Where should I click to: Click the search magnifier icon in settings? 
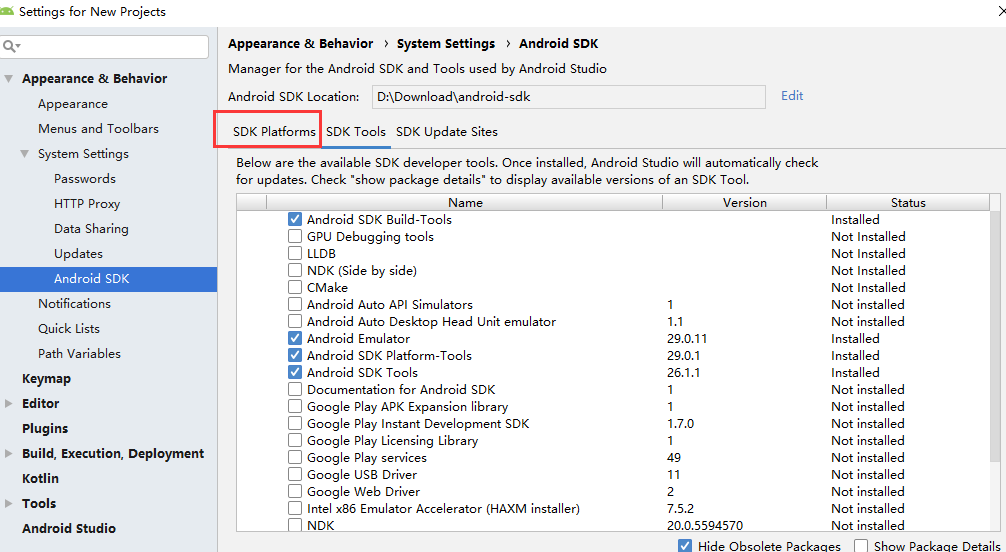click(x=11, y=47)
